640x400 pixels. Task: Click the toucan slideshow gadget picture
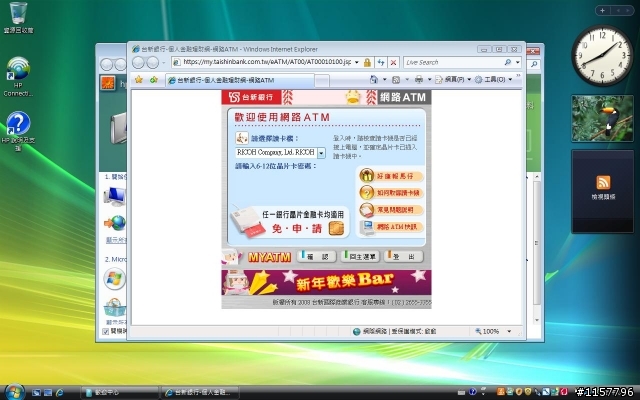point(602,118)
